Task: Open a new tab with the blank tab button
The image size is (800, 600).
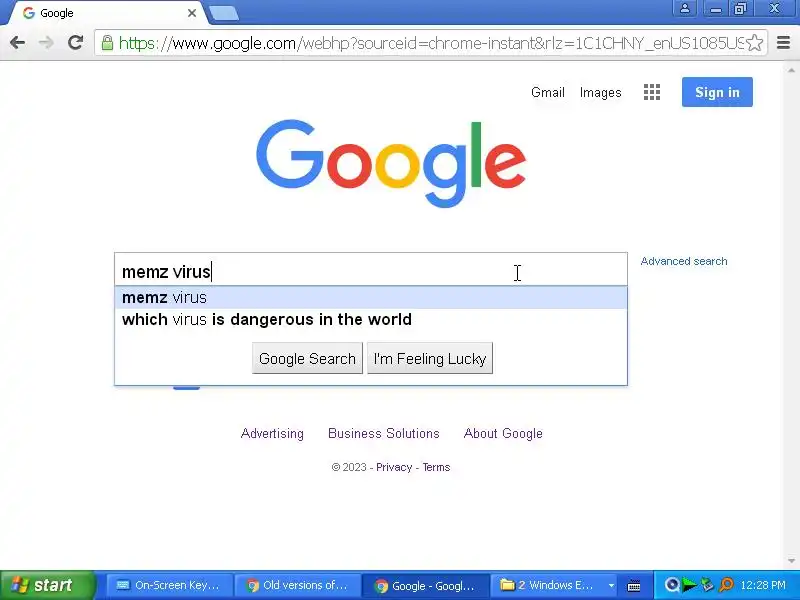Action: tap(224, 14)
